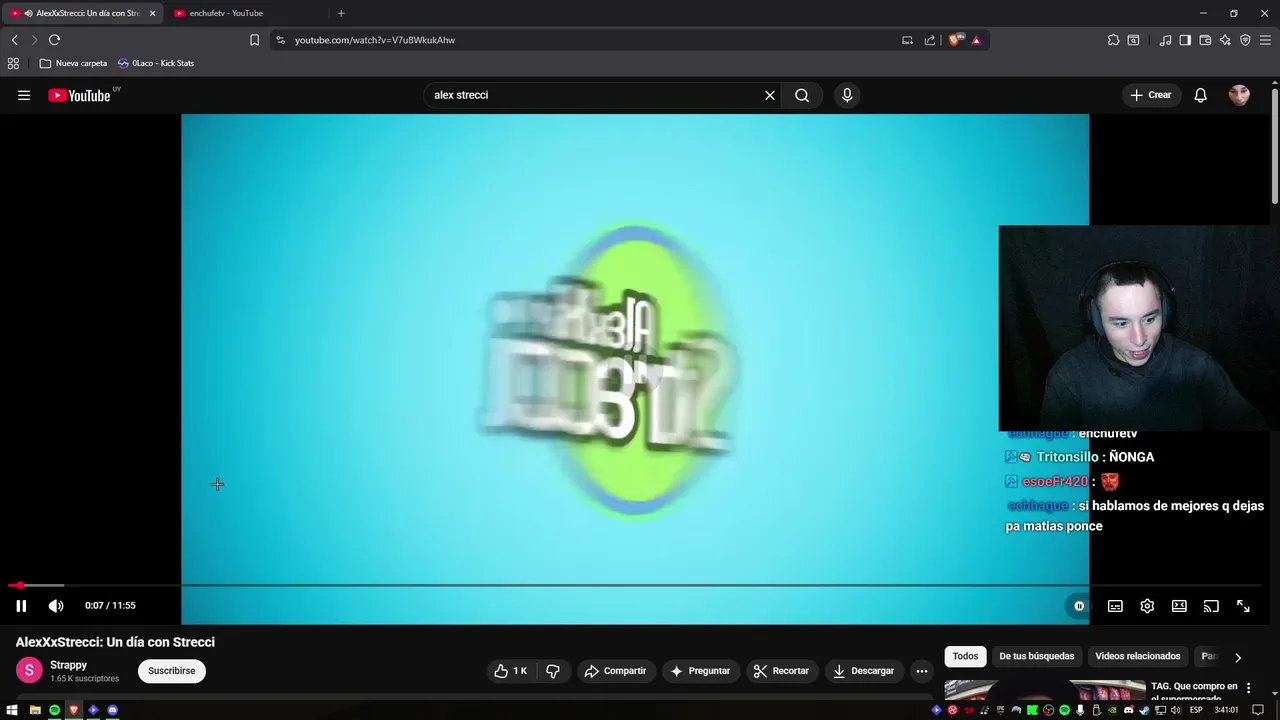Screen dimensions: 1280x720
Task: Click the browser address bar URL
Action: tap(375, 40)
